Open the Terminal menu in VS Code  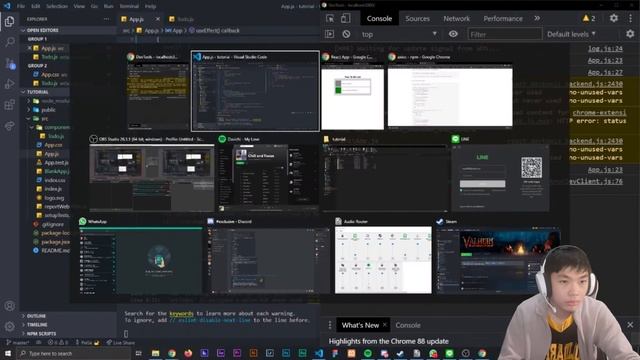pyautogui.click(x=129, y=6)
